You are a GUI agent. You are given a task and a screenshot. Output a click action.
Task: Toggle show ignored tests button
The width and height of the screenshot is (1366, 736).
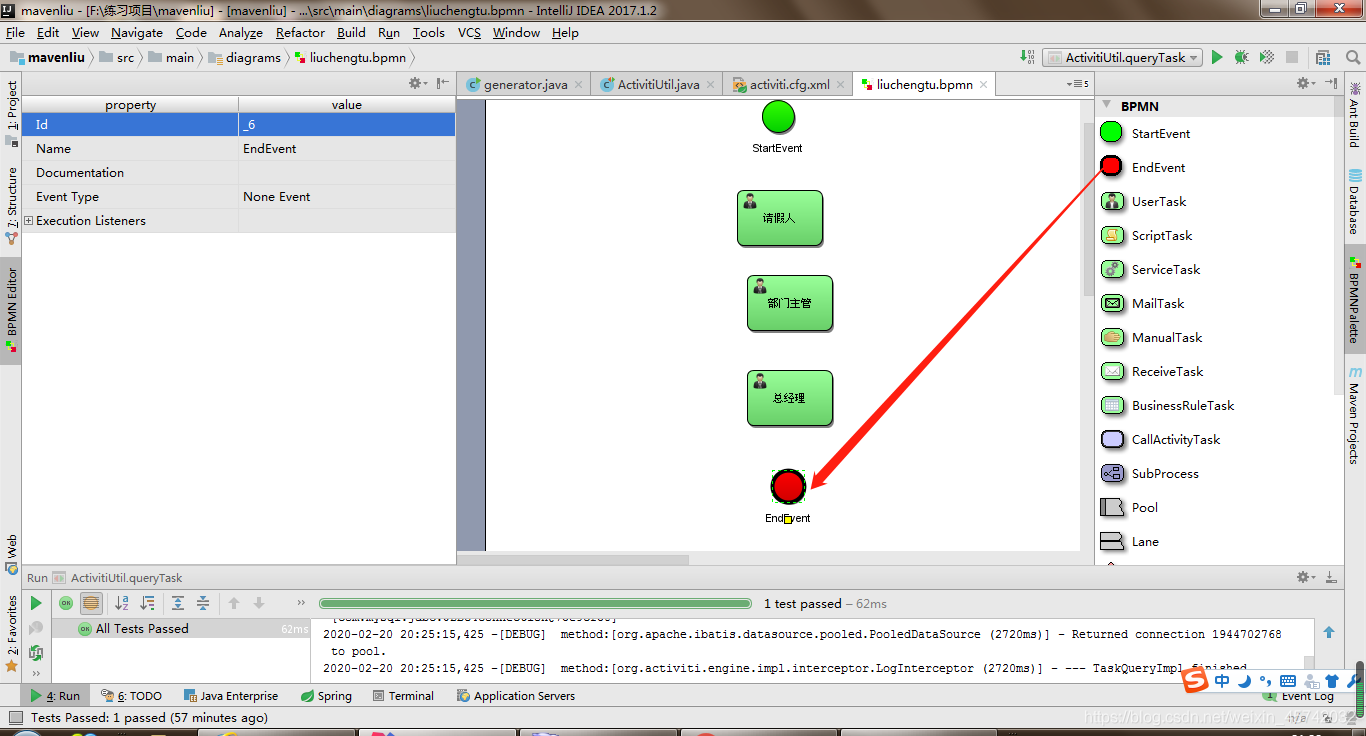(91, 603)
